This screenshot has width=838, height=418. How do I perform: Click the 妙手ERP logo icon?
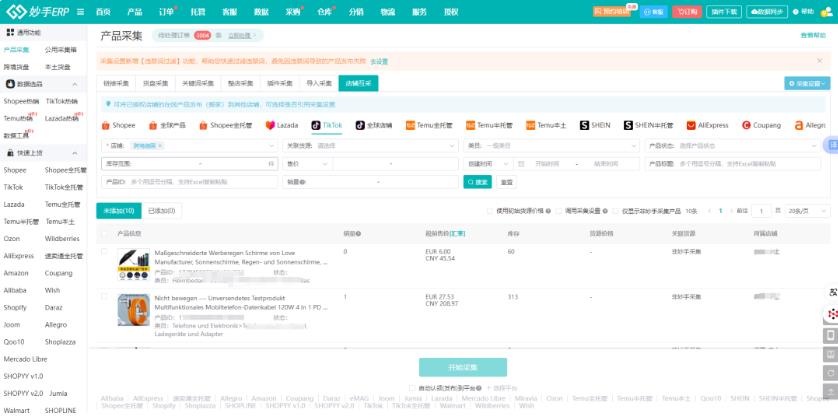pyautogui.click(x=13, y=12)
